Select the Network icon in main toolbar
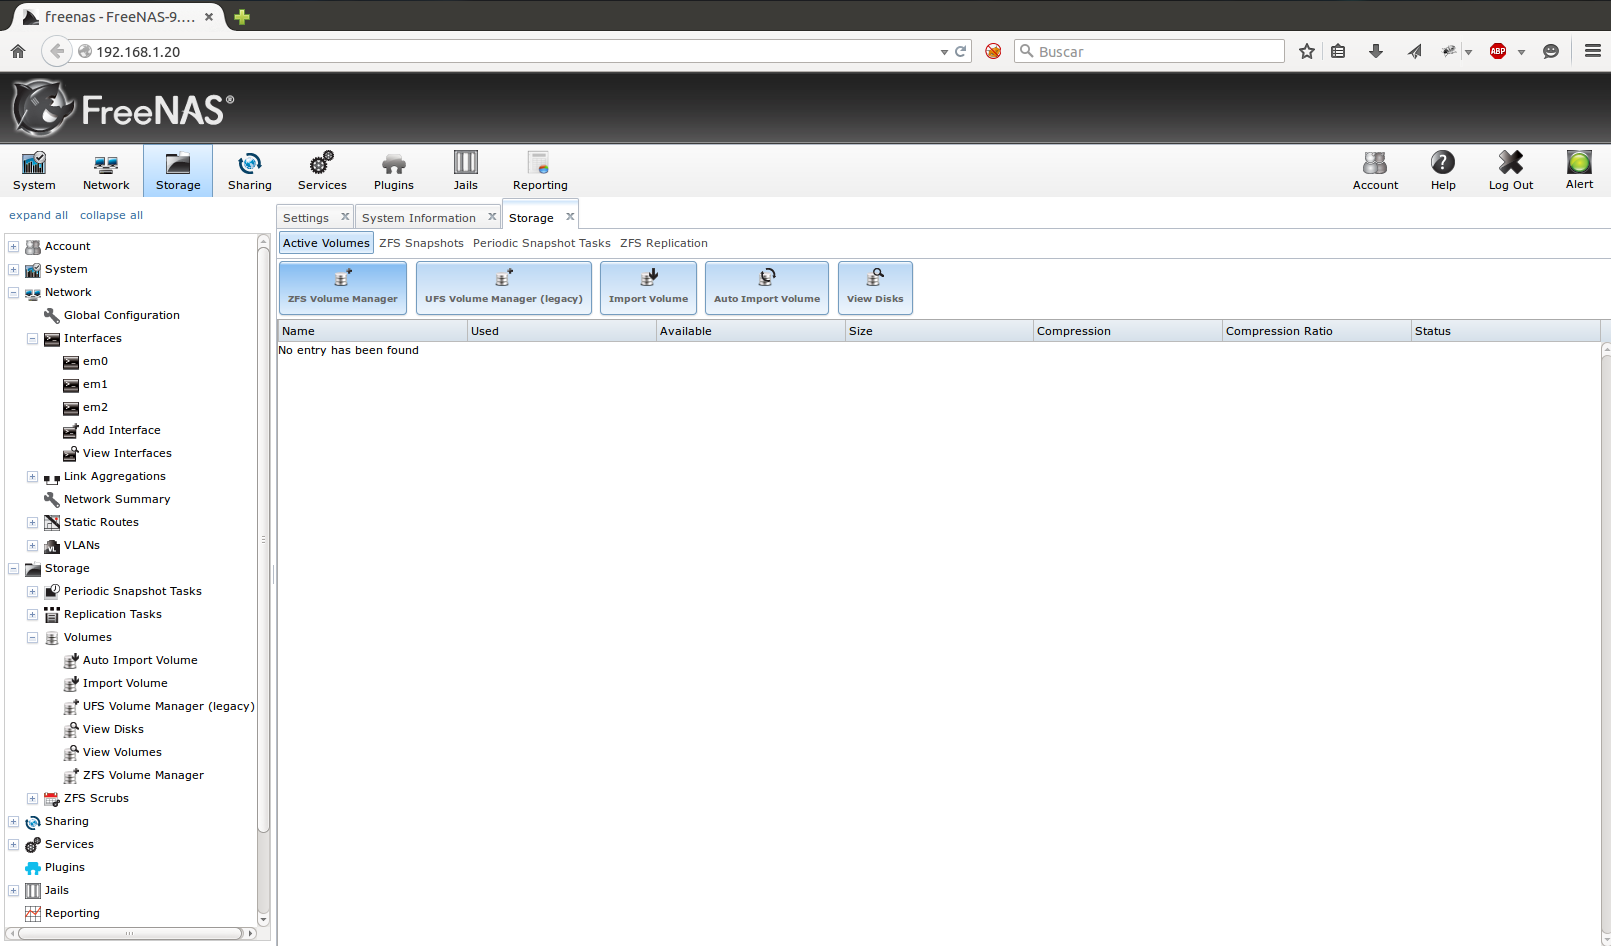 pyautogui.click(x=105, y=169)
